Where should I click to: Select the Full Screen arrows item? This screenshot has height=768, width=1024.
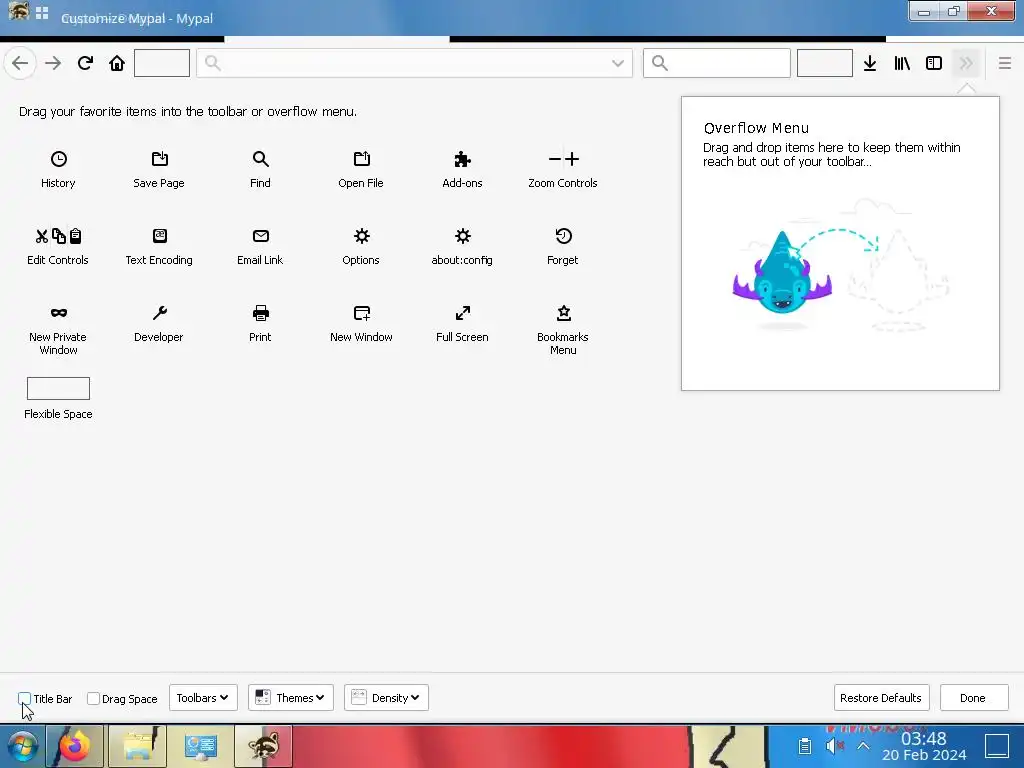tap(462, 323)
